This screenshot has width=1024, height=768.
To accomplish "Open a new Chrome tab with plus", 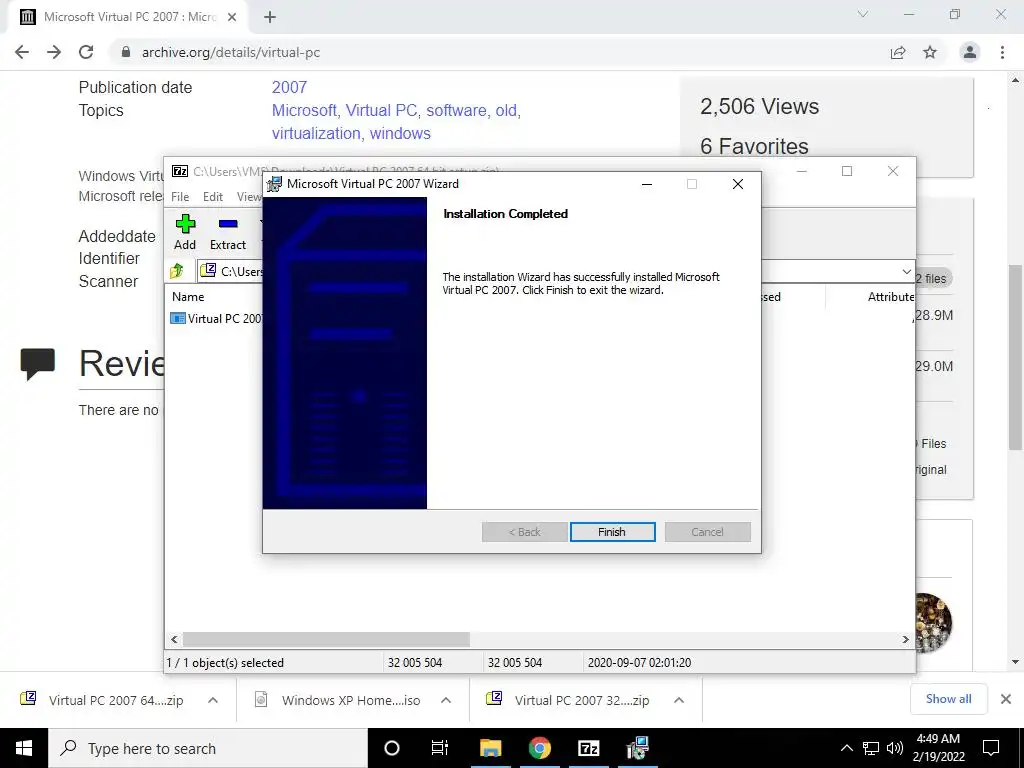I will pyautogui.click(x=270, y=17).
